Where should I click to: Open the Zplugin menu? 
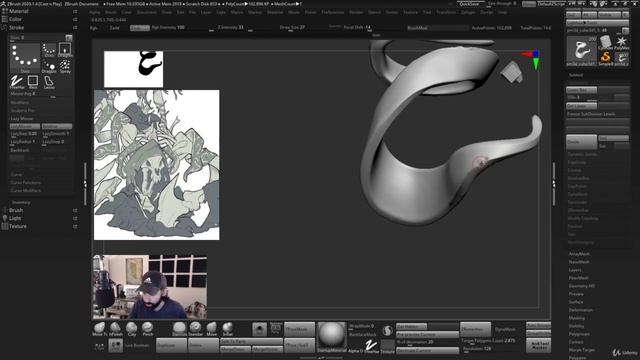coord(468,12)
